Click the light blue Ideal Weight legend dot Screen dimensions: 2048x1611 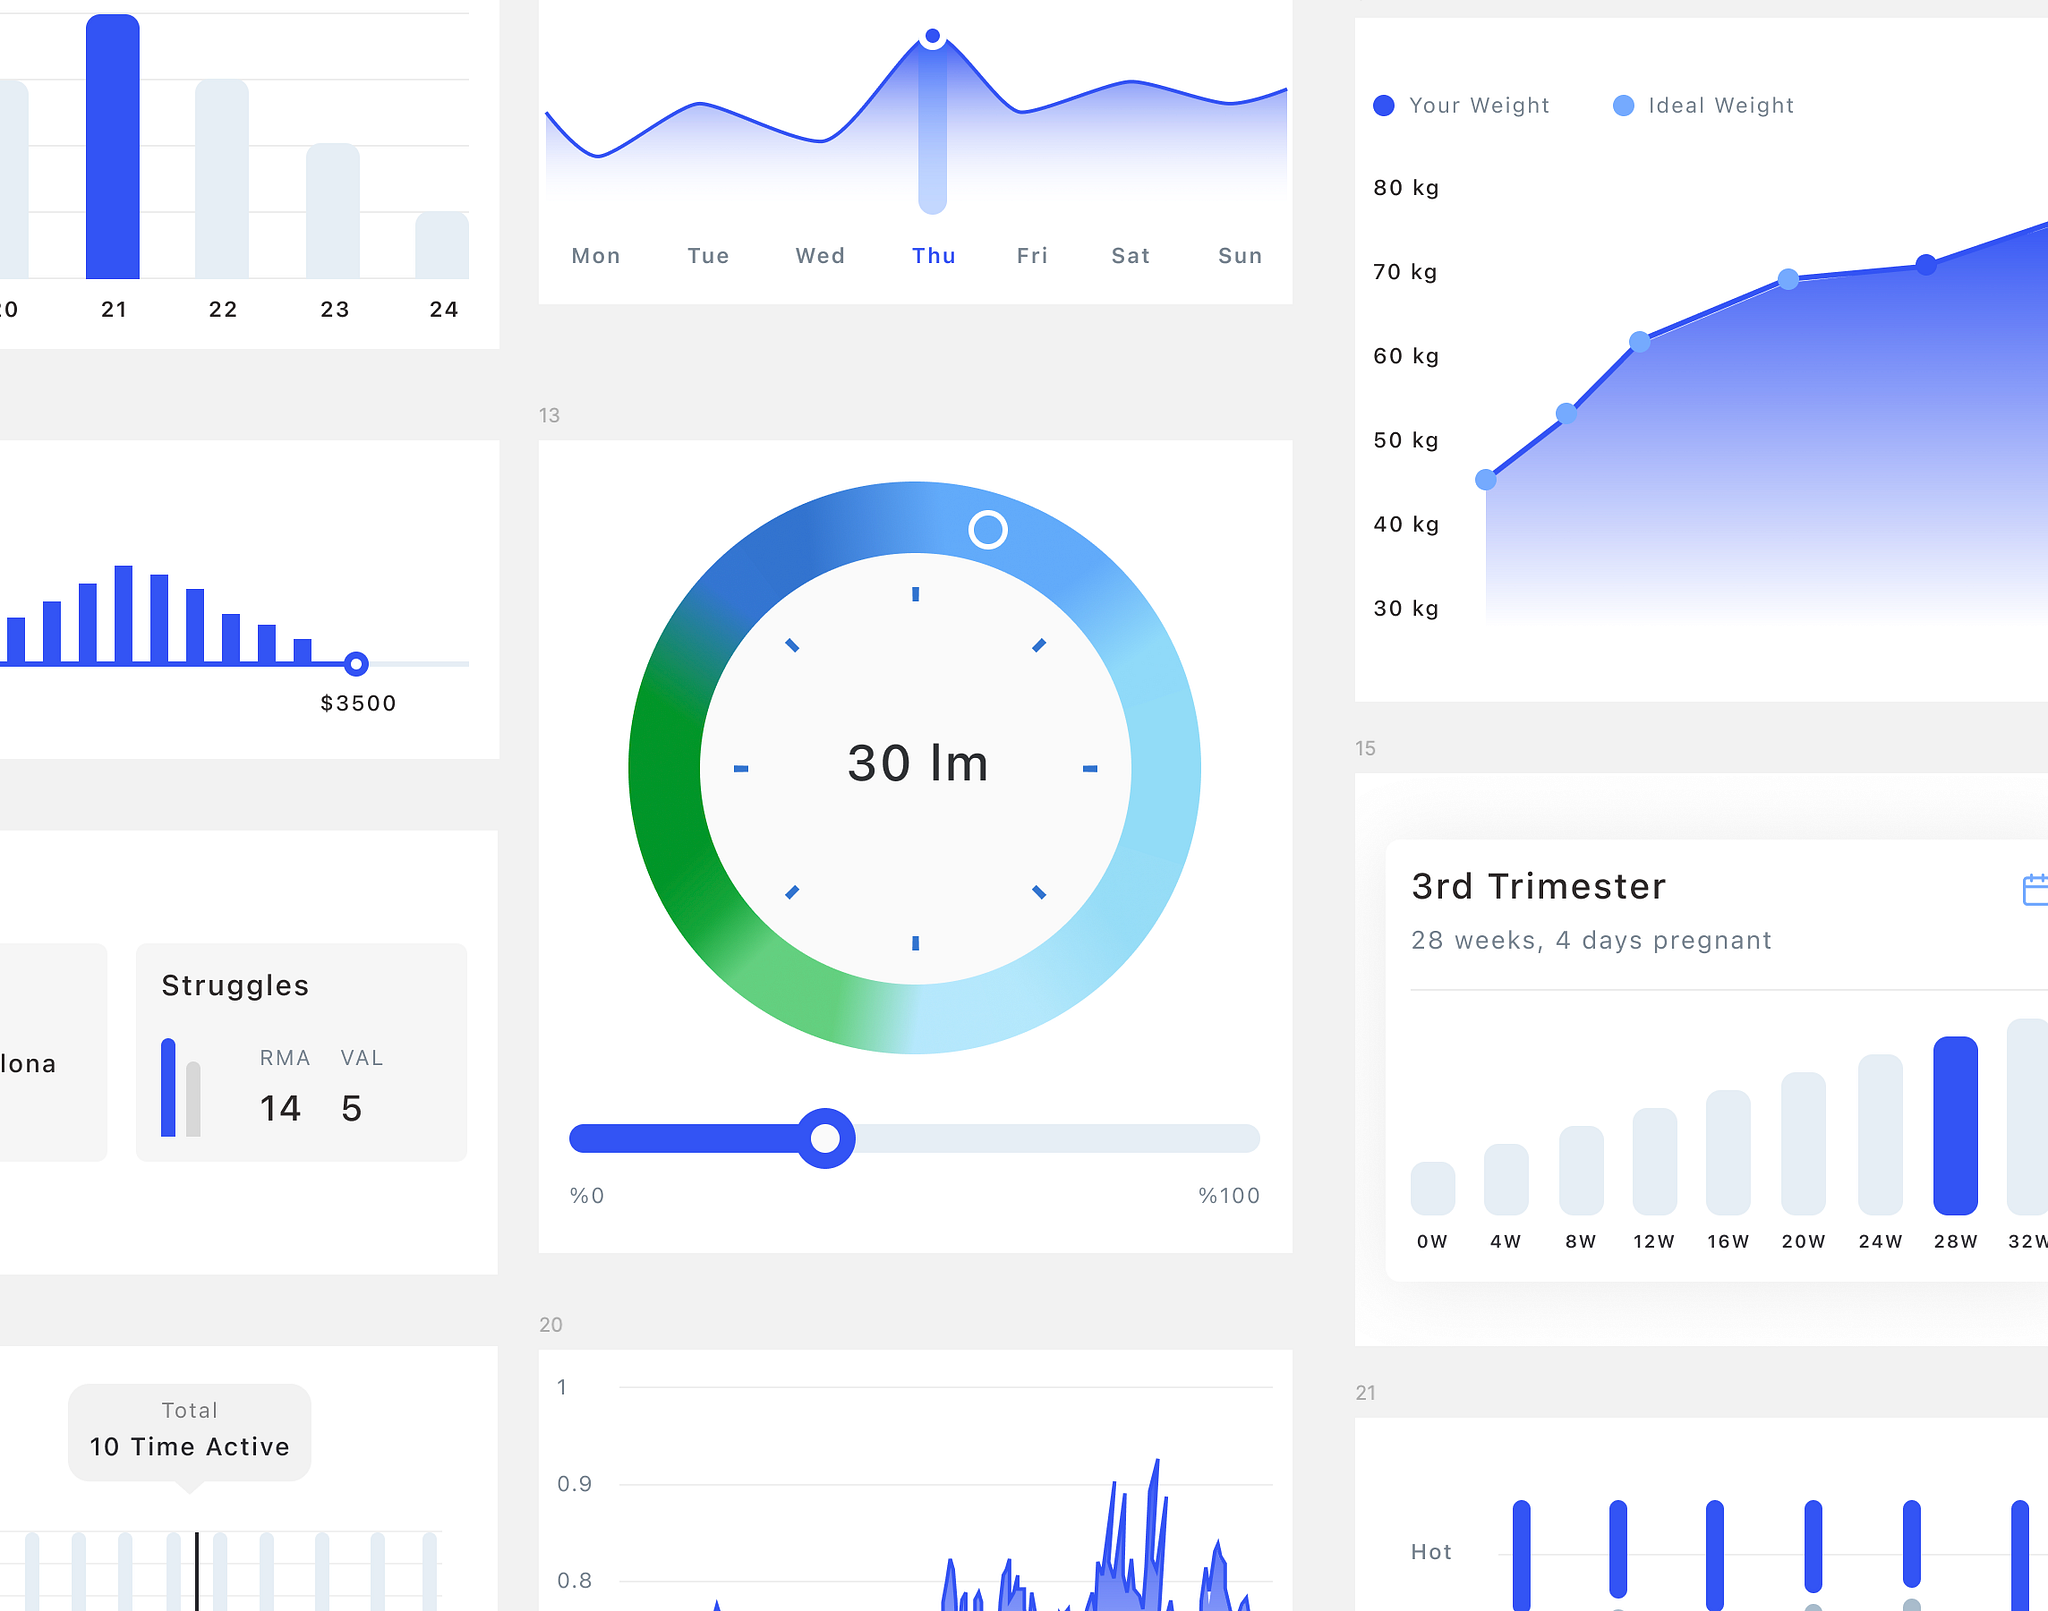tap(1625, 105)
